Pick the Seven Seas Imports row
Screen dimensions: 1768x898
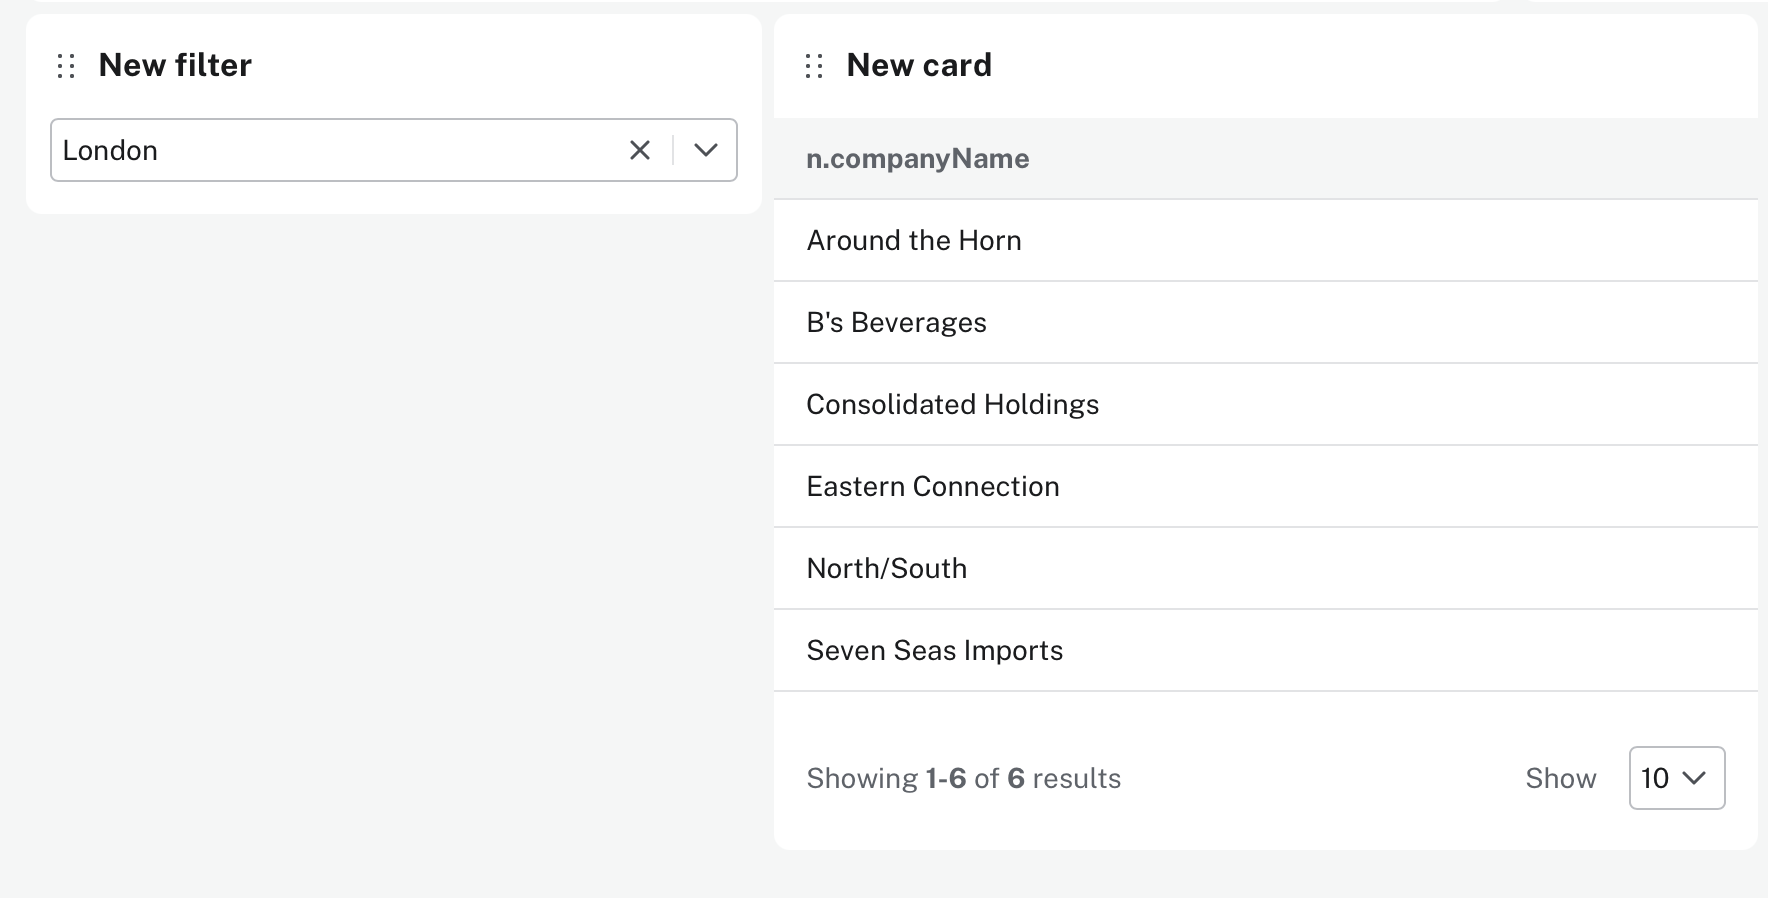point(934,651)
